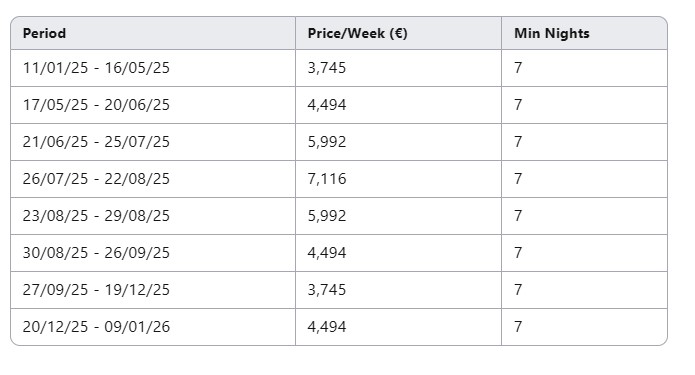
Task: Click the Price/Week (€) column header
Action: [x=398, y=33]
